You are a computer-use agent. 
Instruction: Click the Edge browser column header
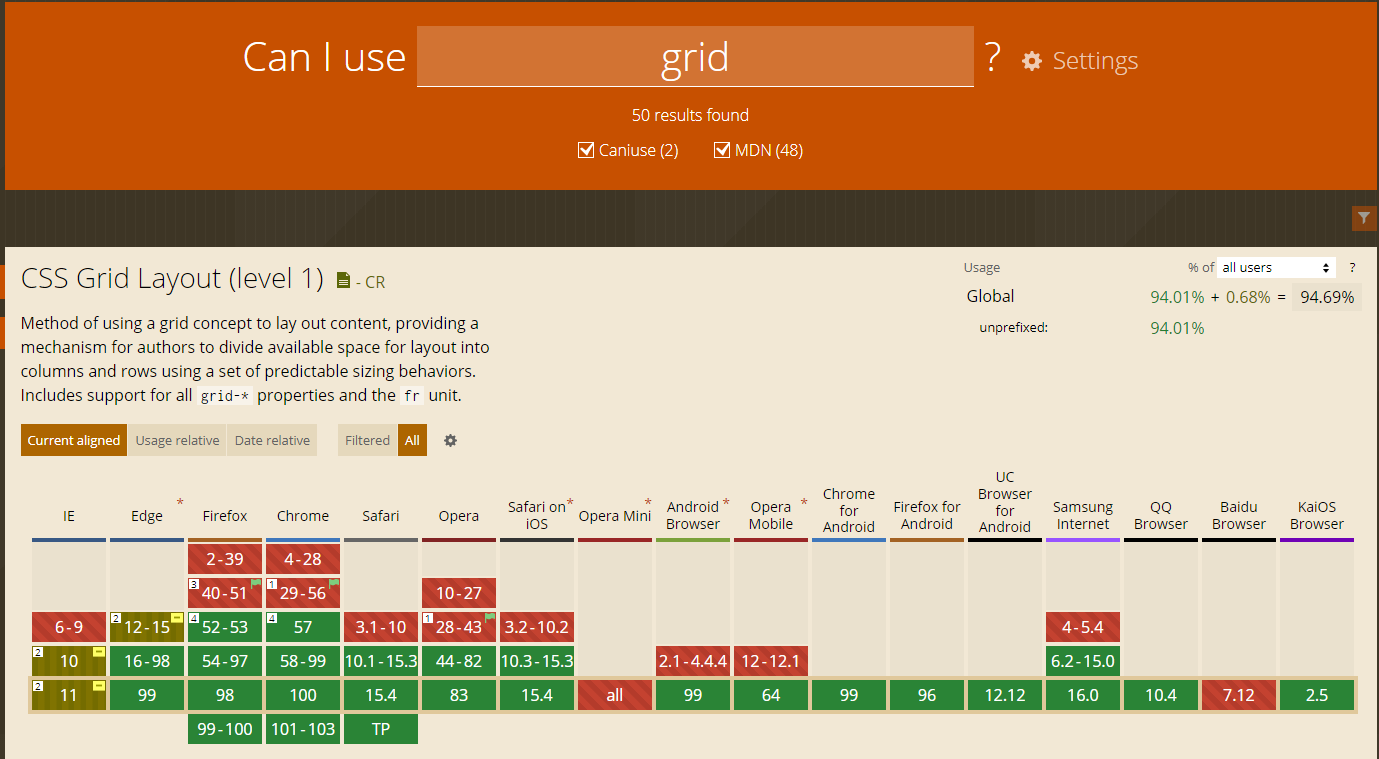(147, 516)
